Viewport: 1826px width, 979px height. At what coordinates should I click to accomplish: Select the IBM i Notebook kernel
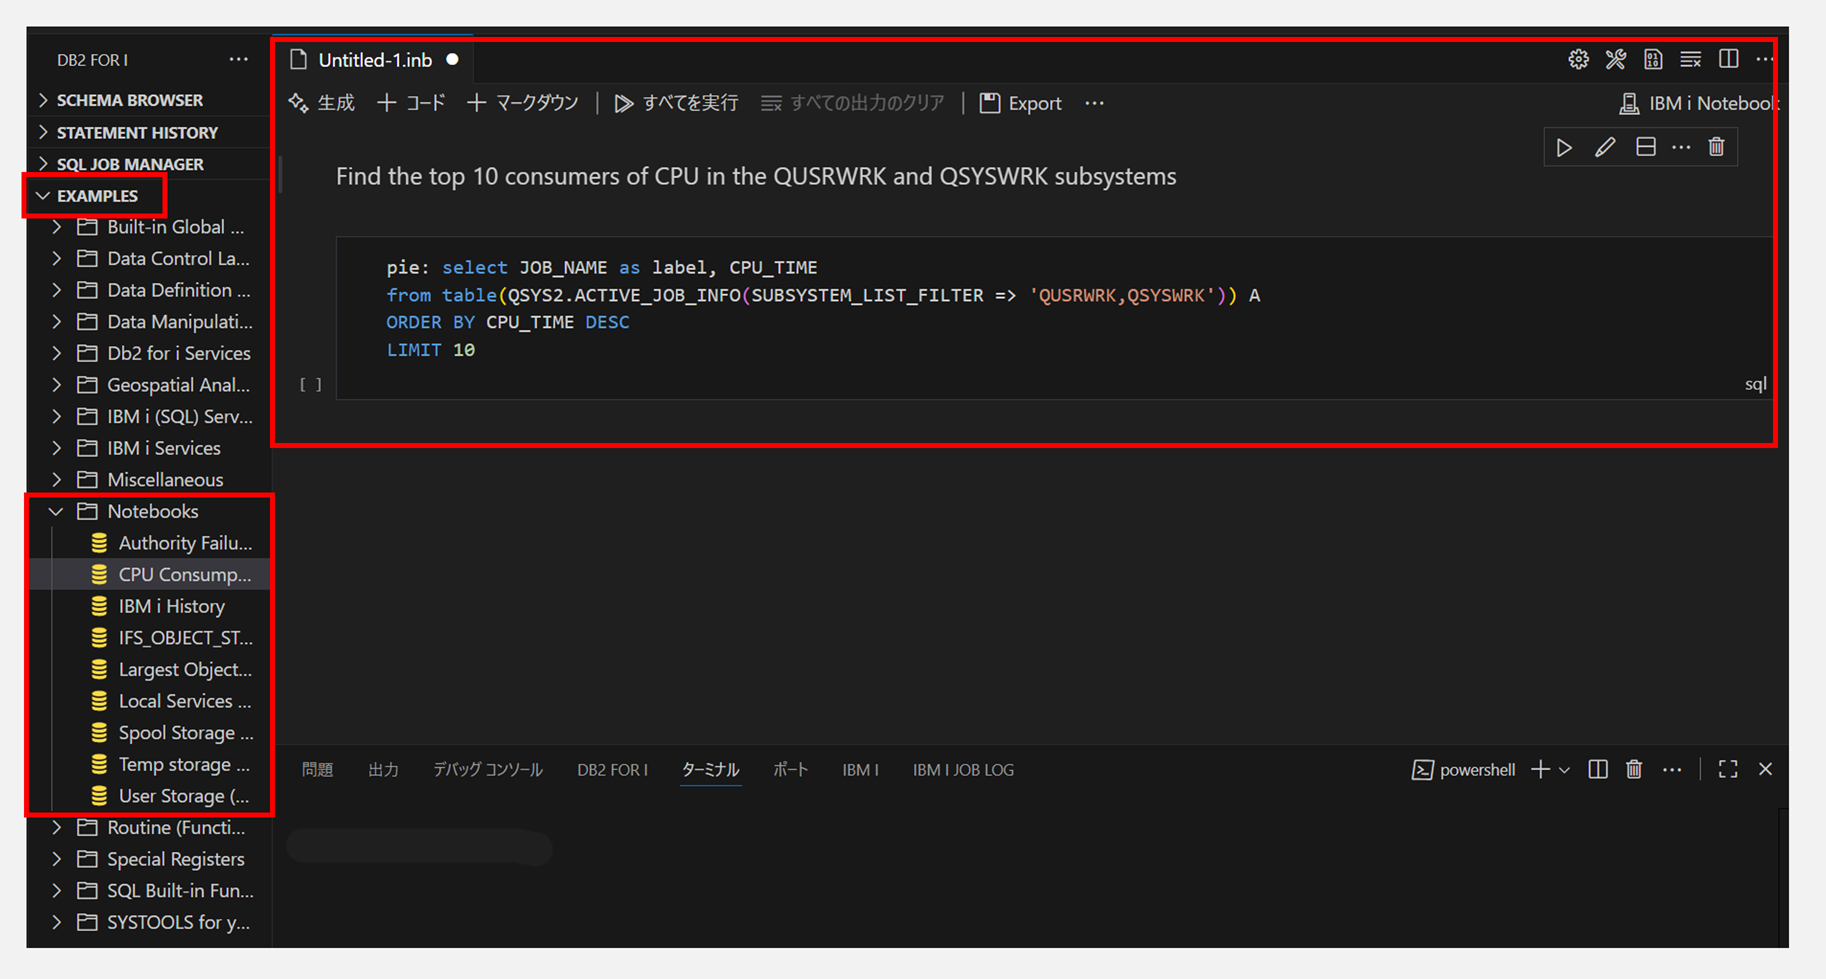1697,103
